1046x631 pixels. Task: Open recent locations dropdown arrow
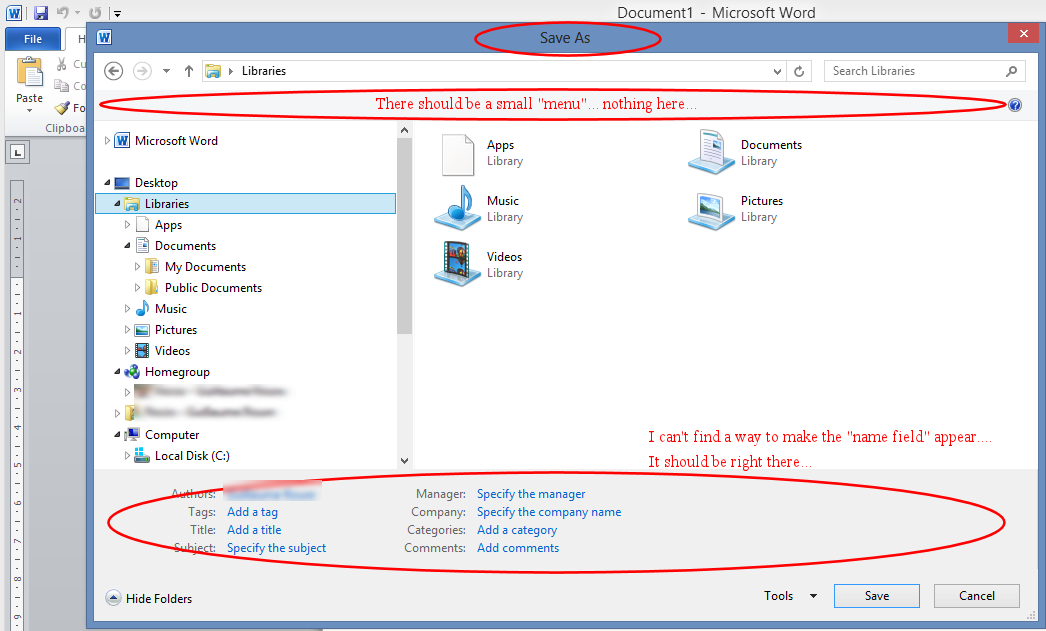point(166,71)
